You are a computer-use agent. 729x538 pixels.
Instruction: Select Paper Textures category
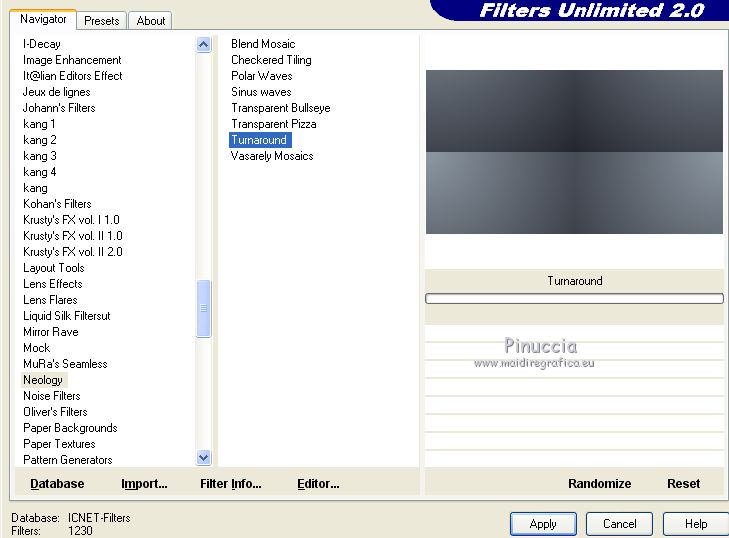click(x=59, y=444)
